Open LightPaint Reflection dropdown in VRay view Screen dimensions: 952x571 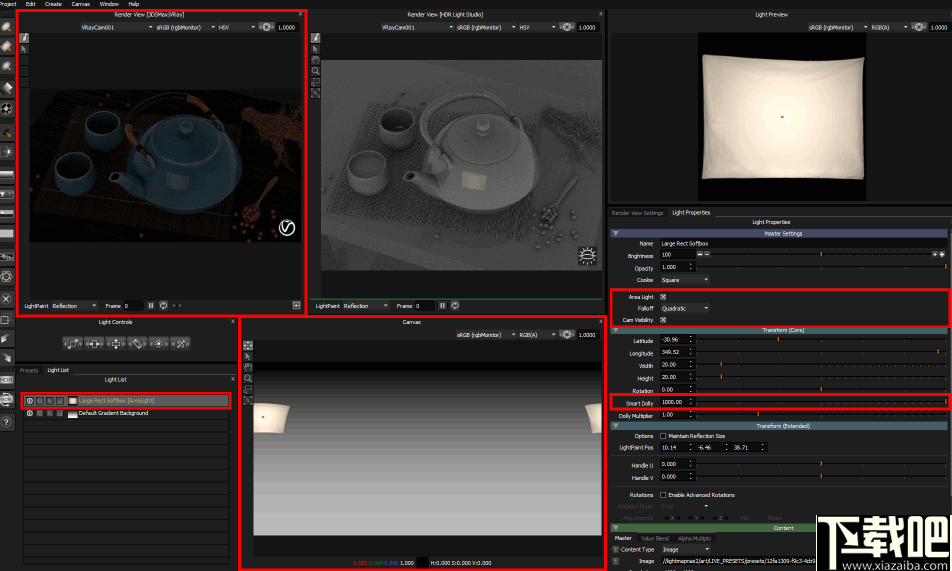(x=74, y=306)
